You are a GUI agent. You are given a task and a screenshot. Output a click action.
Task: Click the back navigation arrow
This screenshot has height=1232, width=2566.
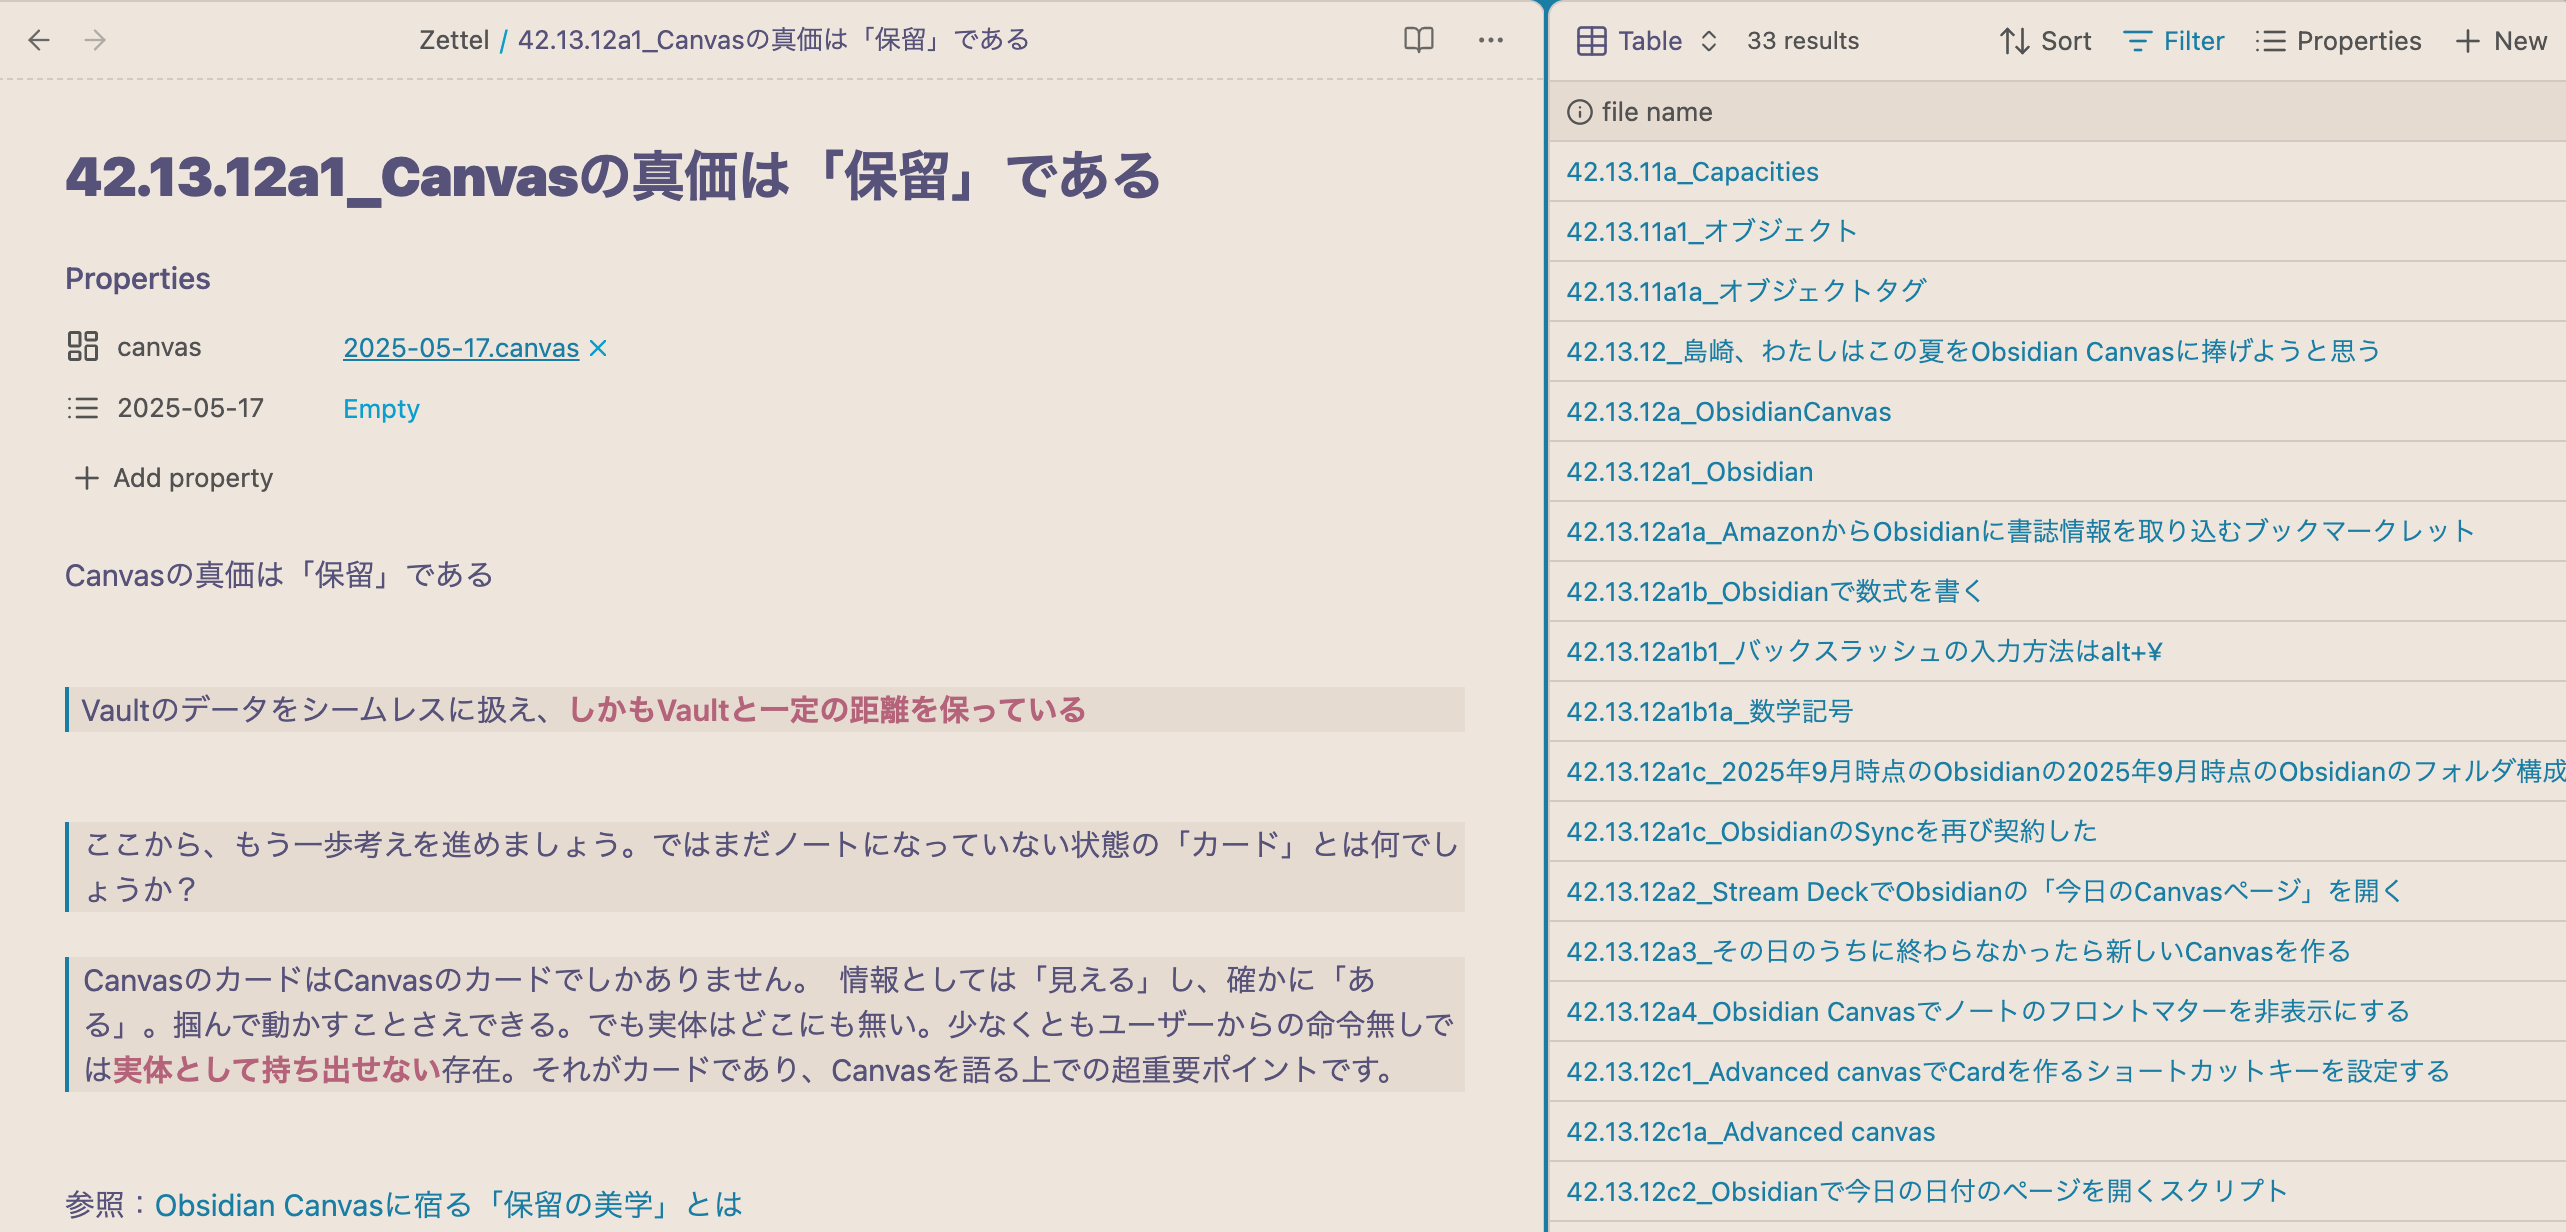(x=39, y=40)
